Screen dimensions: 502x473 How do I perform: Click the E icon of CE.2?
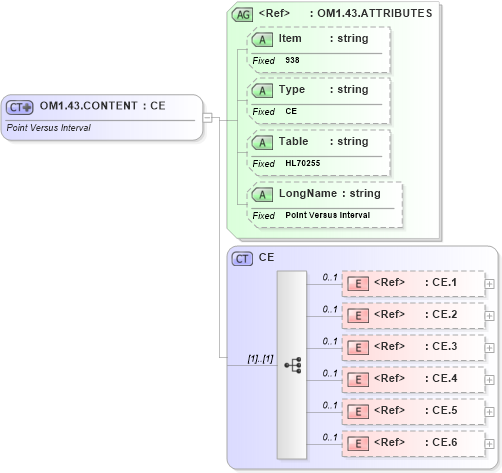click(358, 316)
